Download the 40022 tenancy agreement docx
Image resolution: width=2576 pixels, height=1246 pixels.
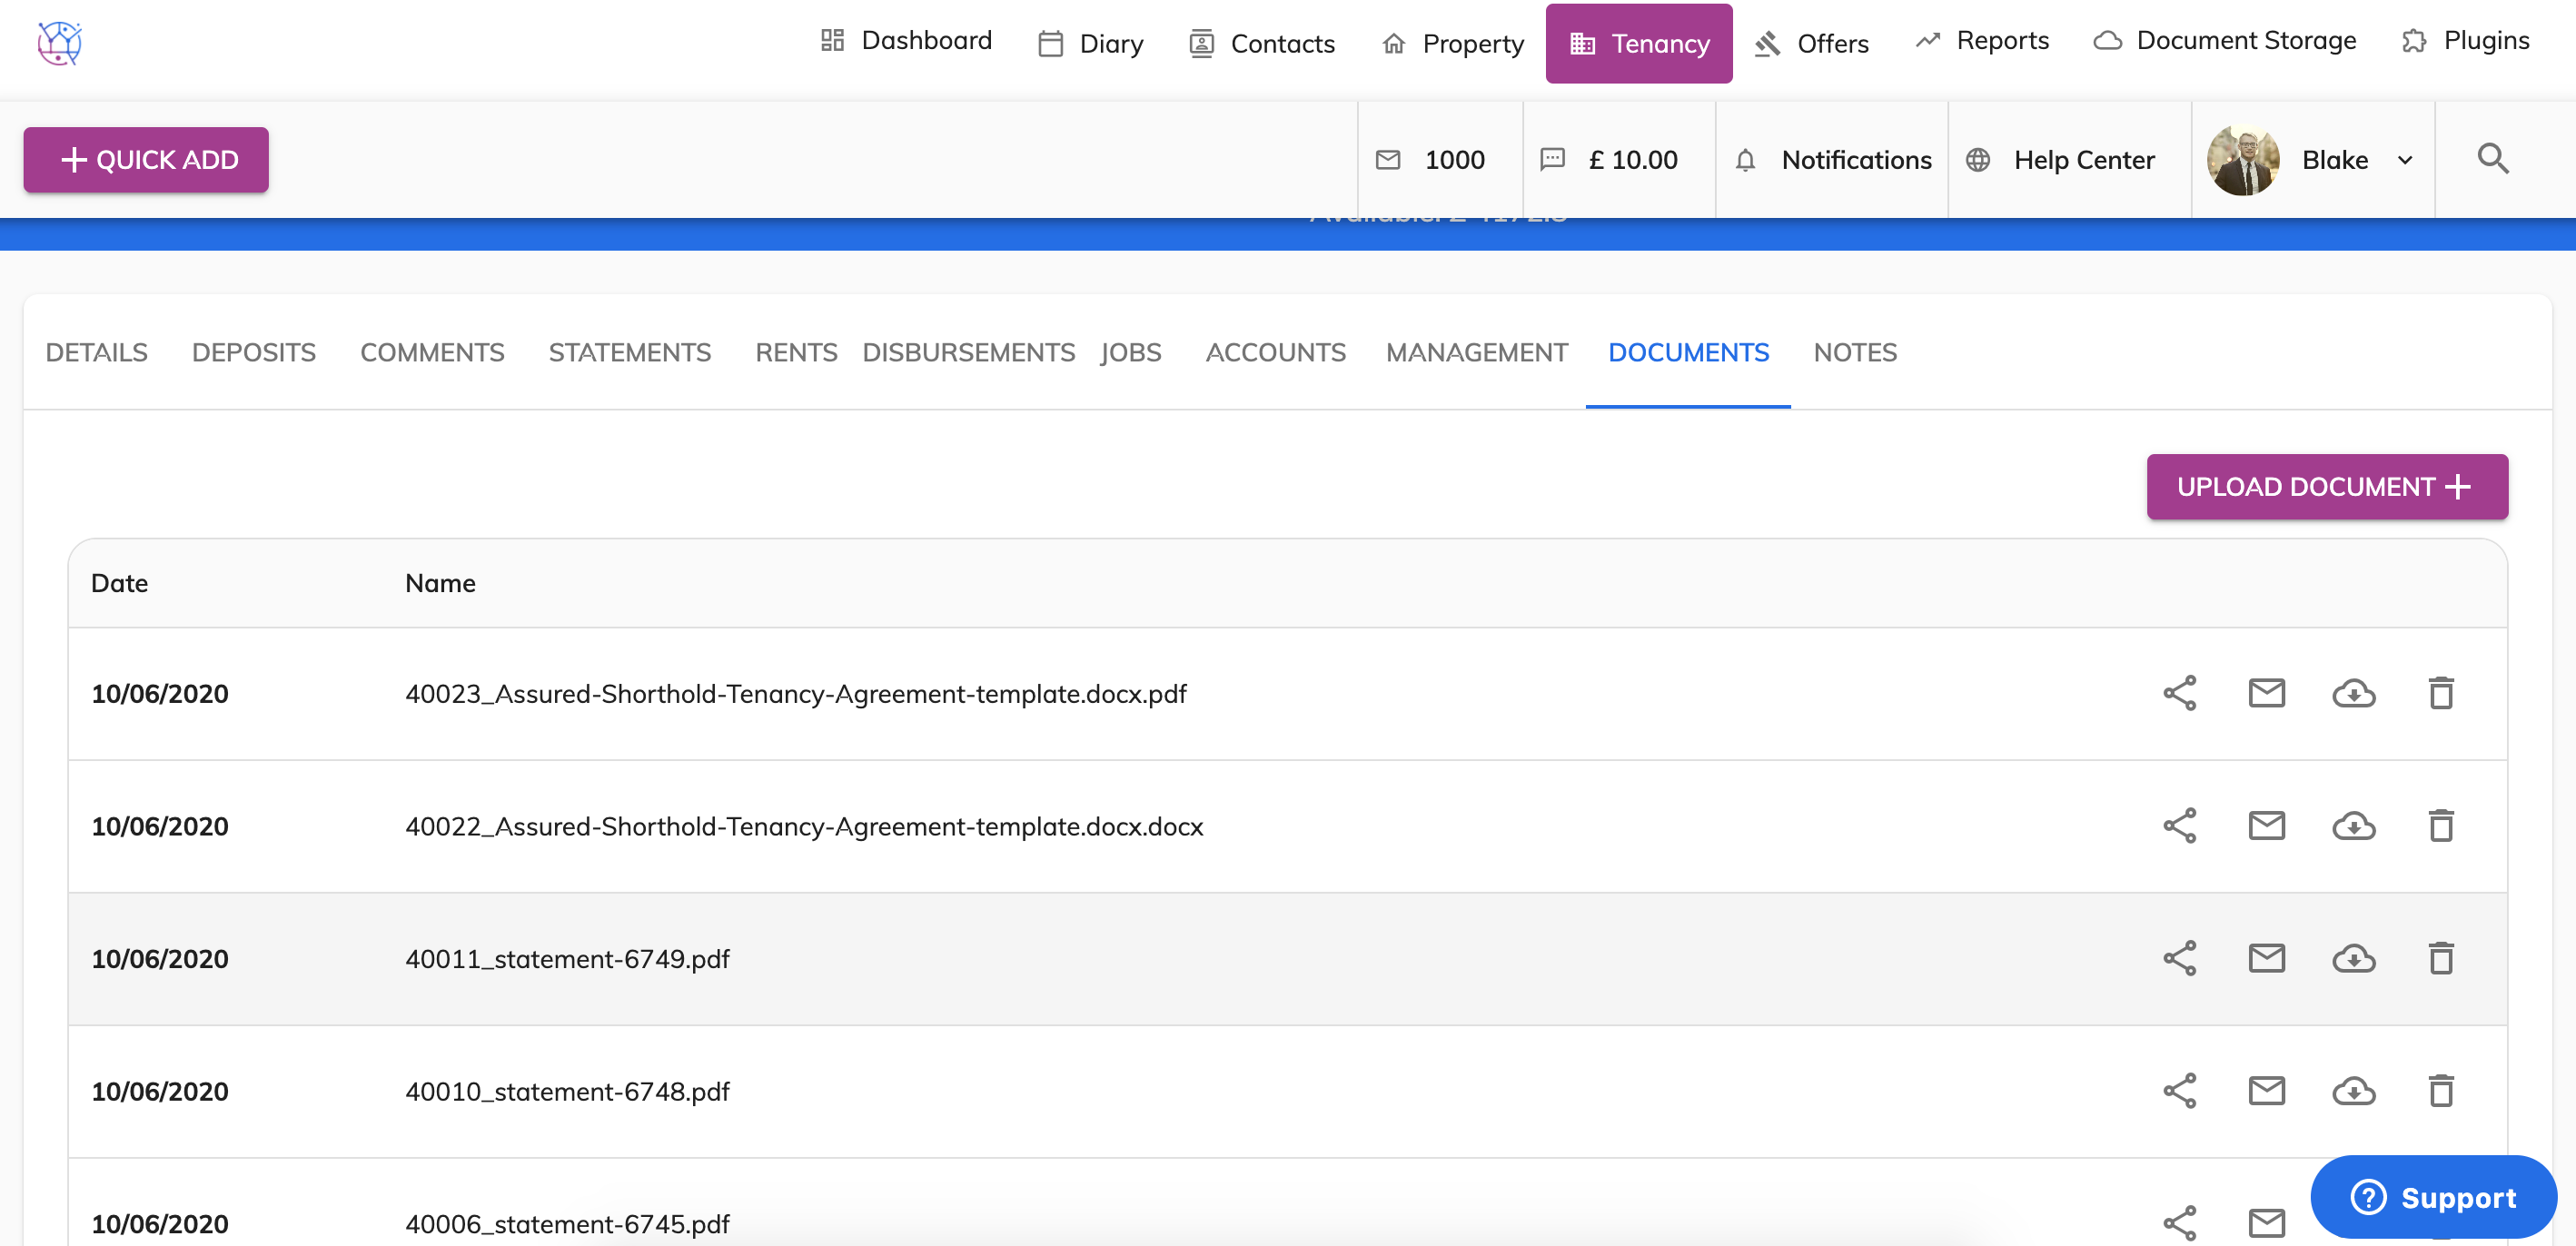pos(2353,826)
